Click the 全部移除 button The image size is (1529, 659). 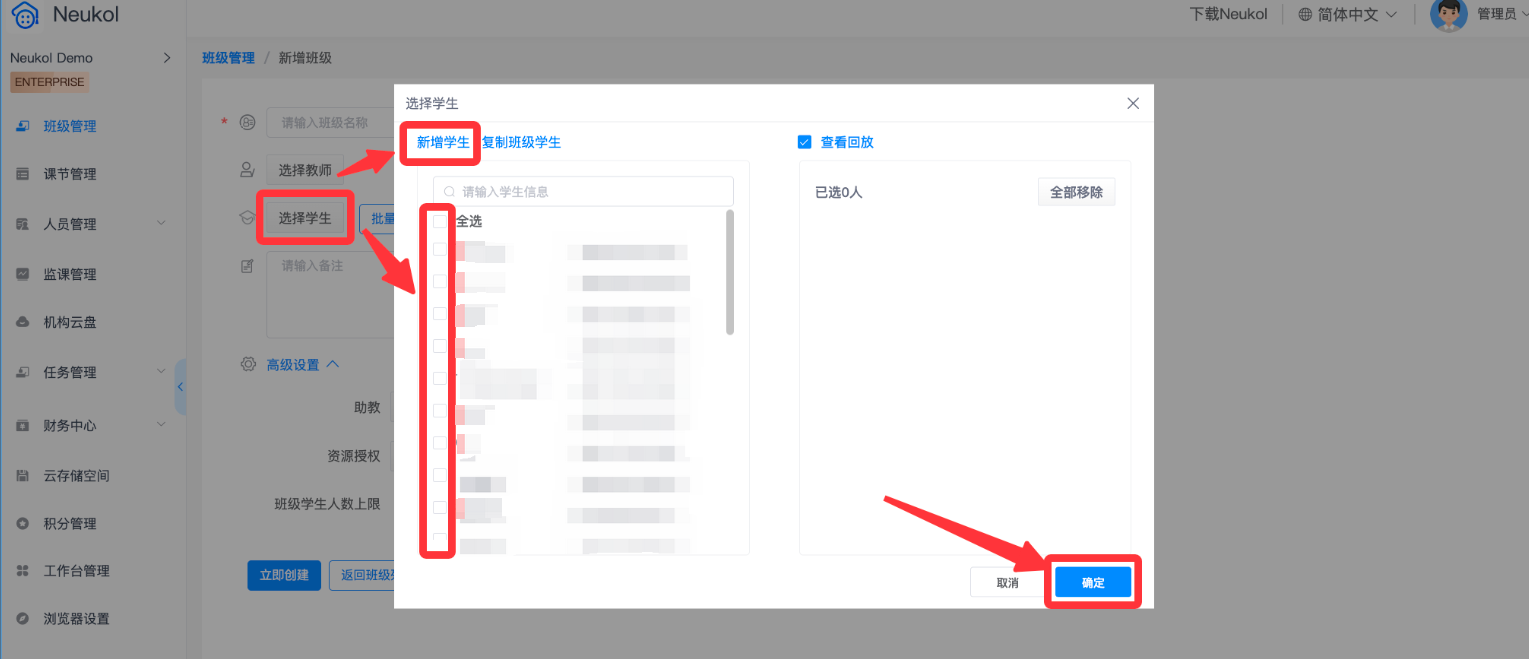click(x=1076, y=192)
